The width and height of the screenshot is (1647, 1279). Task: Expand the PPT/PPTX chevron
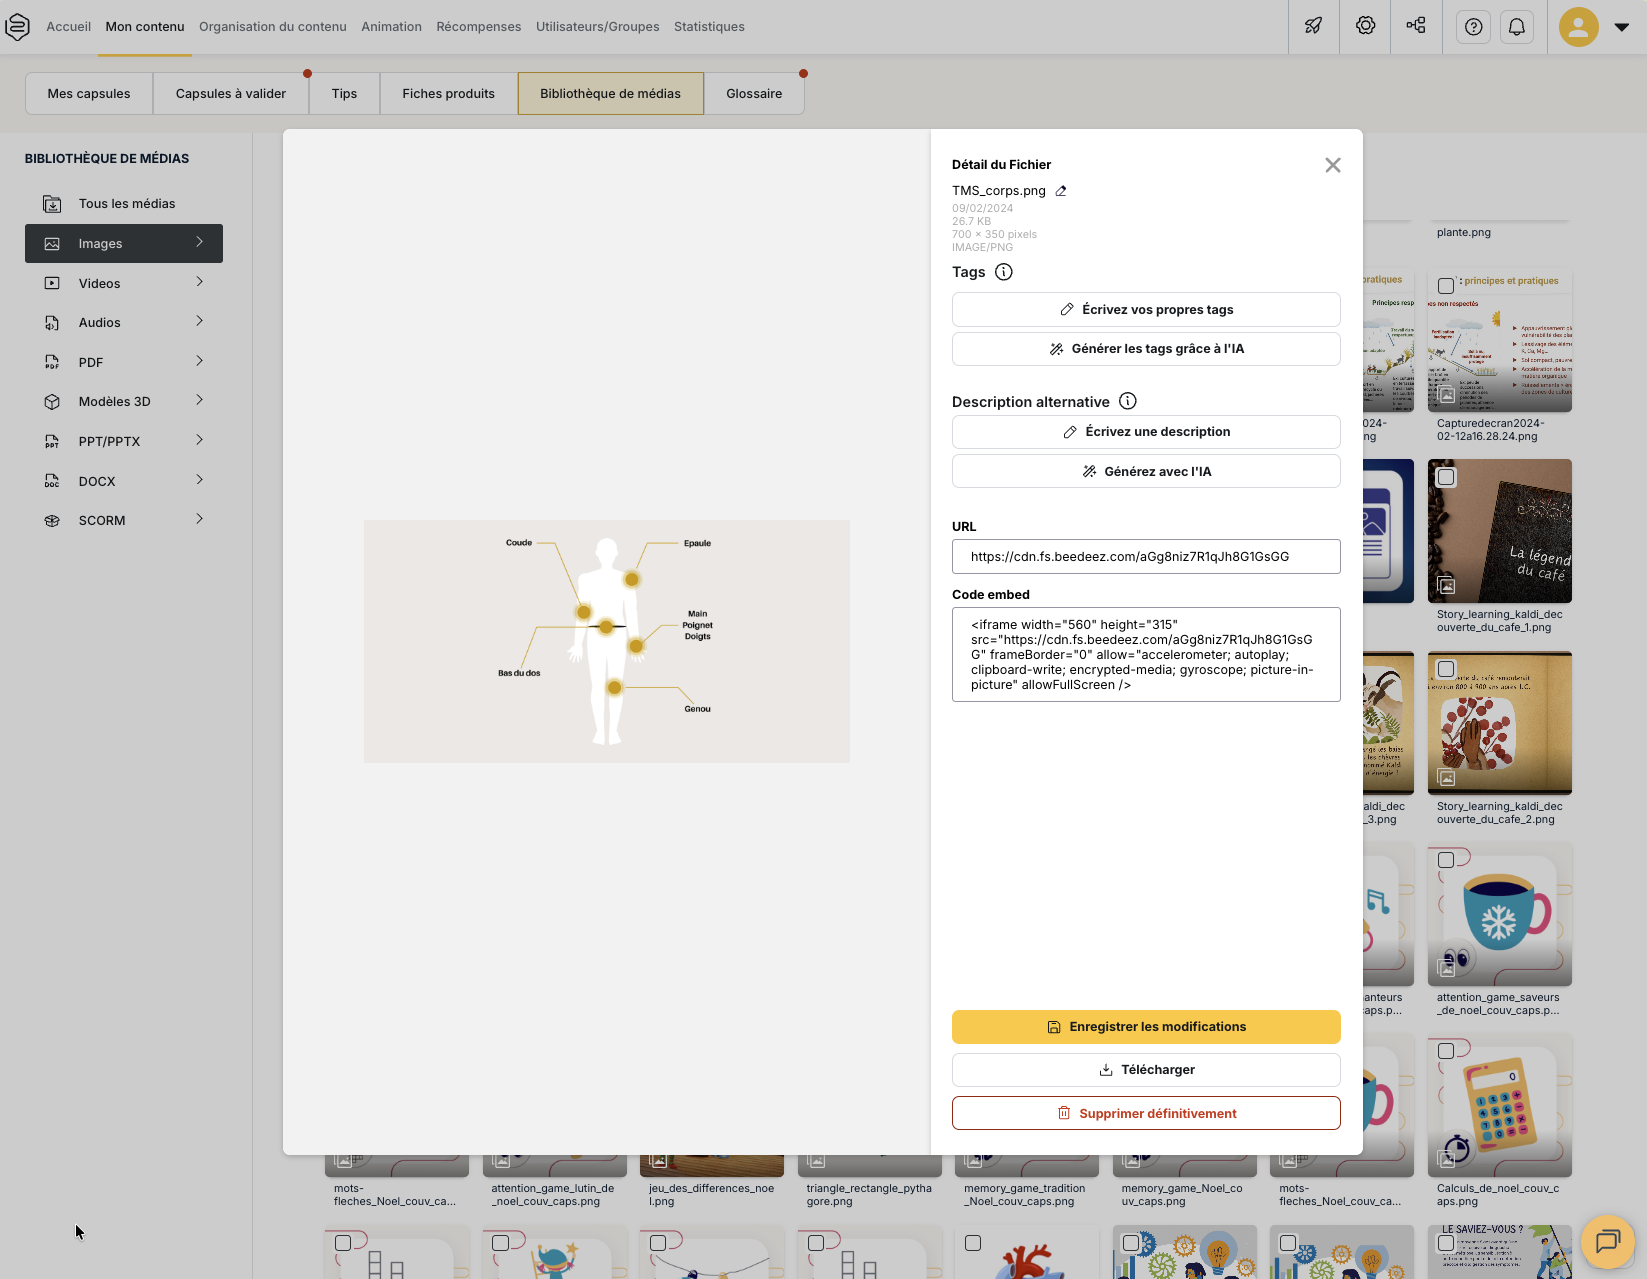point(200,440)
